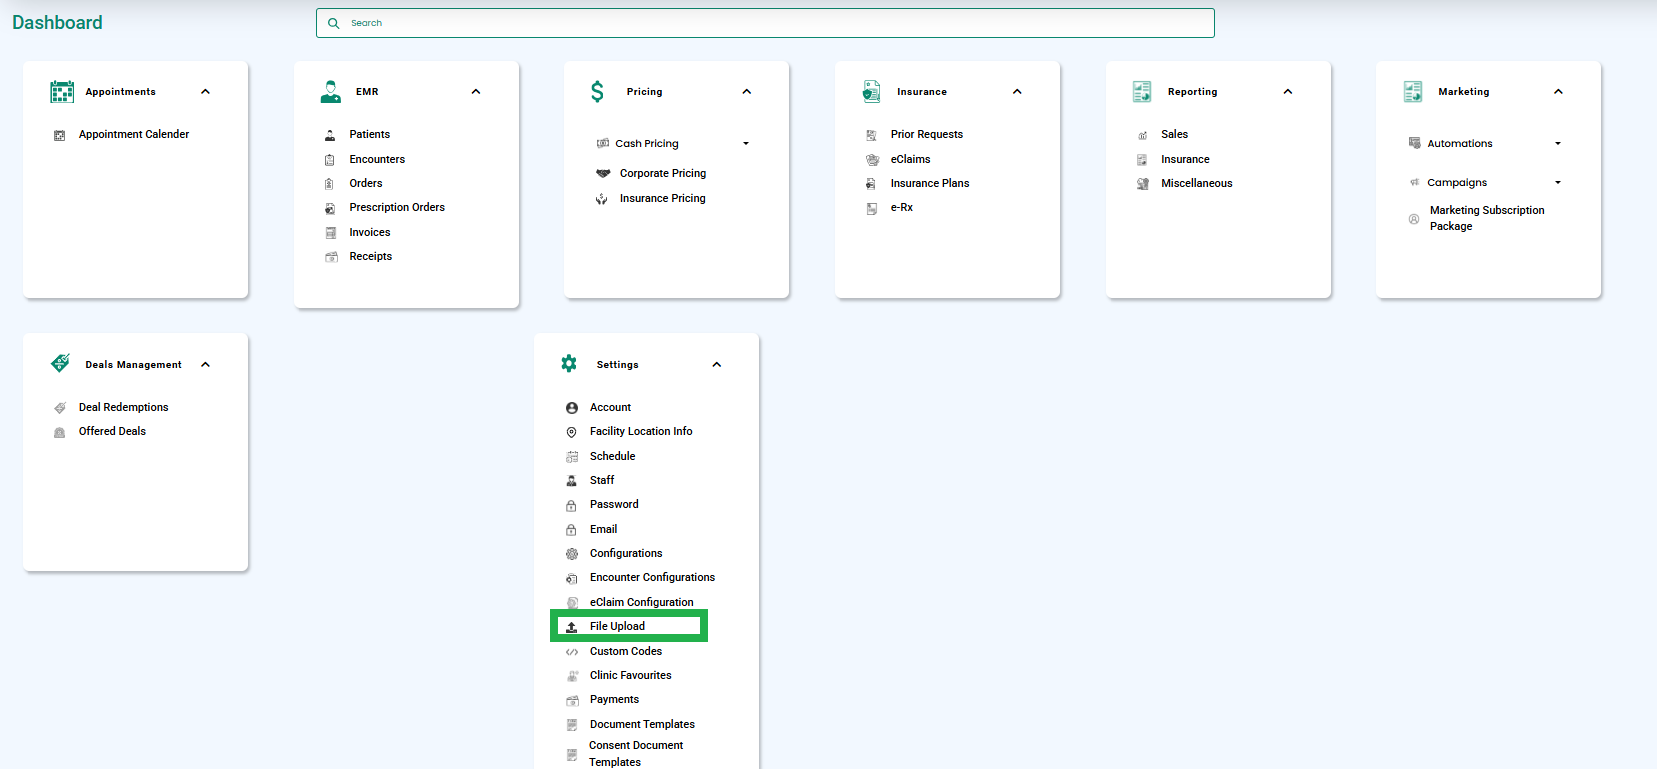1657x769 pixels.
Task: Open Deal Redemptions
Action: coord(124,408)
